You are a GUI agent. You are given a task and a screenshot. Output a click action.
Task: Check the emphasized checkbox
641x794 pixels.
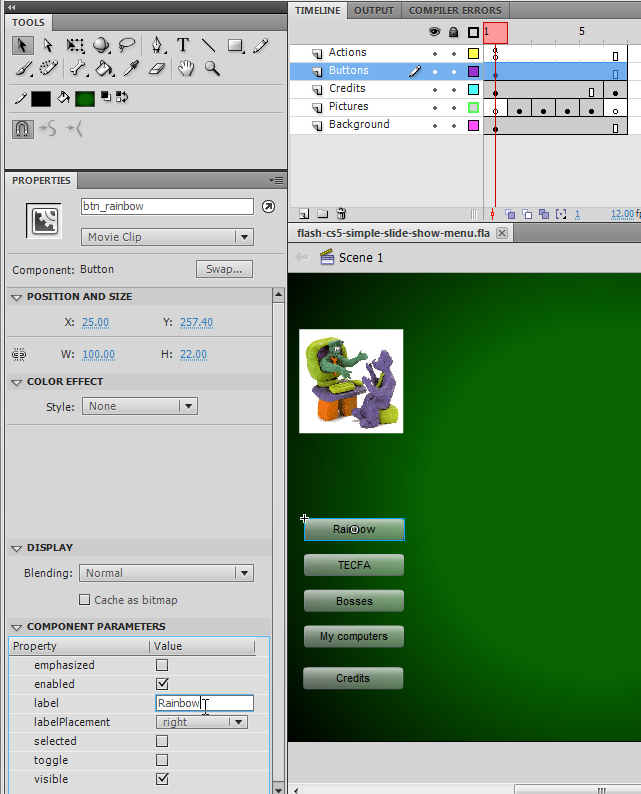tap(162, 665)
